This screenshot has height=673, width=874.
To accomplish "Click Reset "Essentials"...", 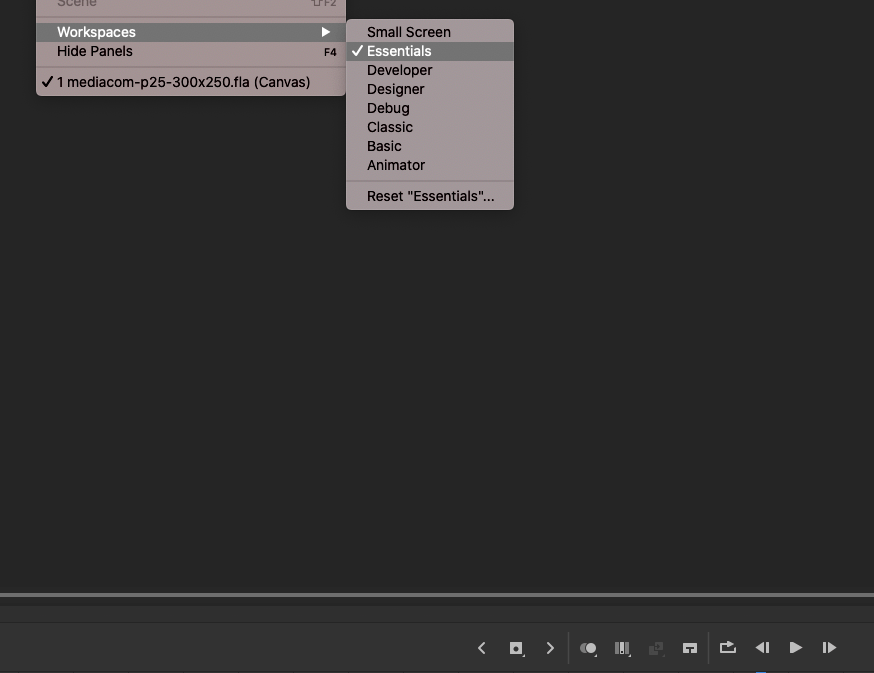I will (x=430, y=196).
